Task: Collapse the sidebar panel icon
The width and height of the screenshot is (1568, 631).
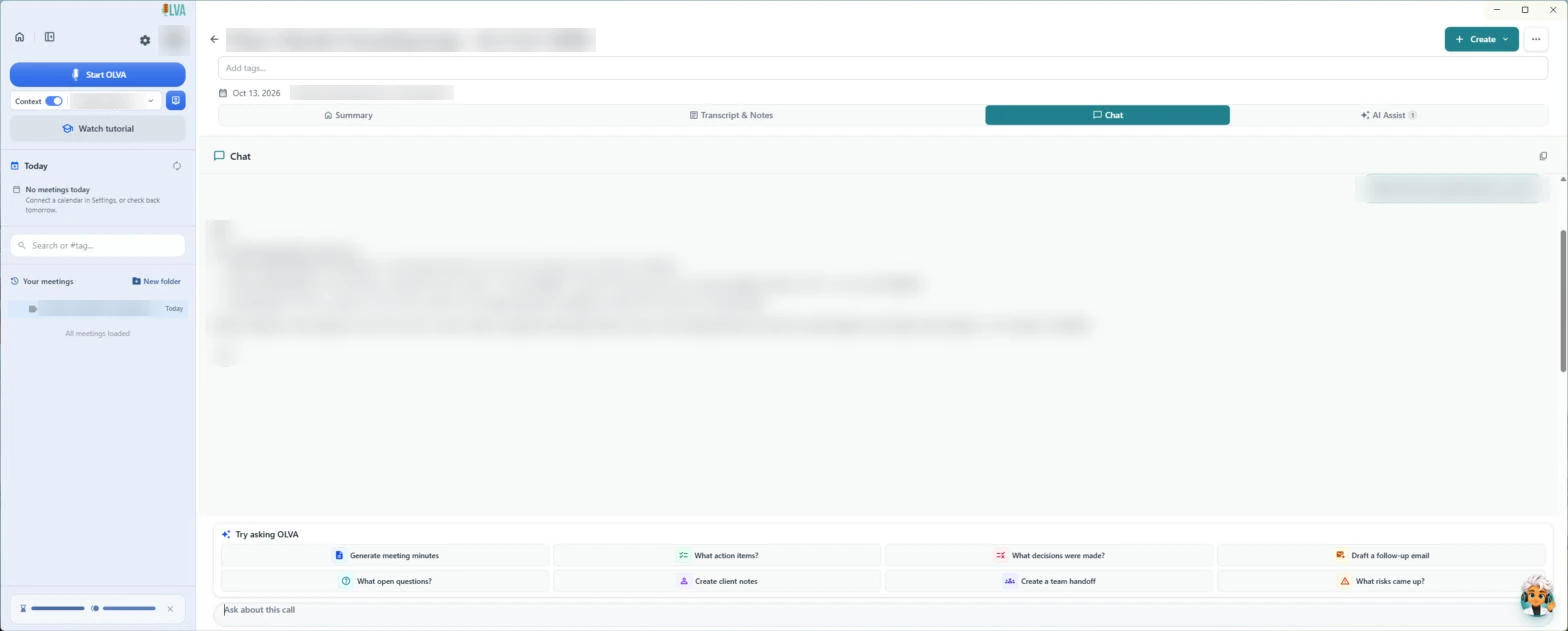Action: (x=49, y=37)
